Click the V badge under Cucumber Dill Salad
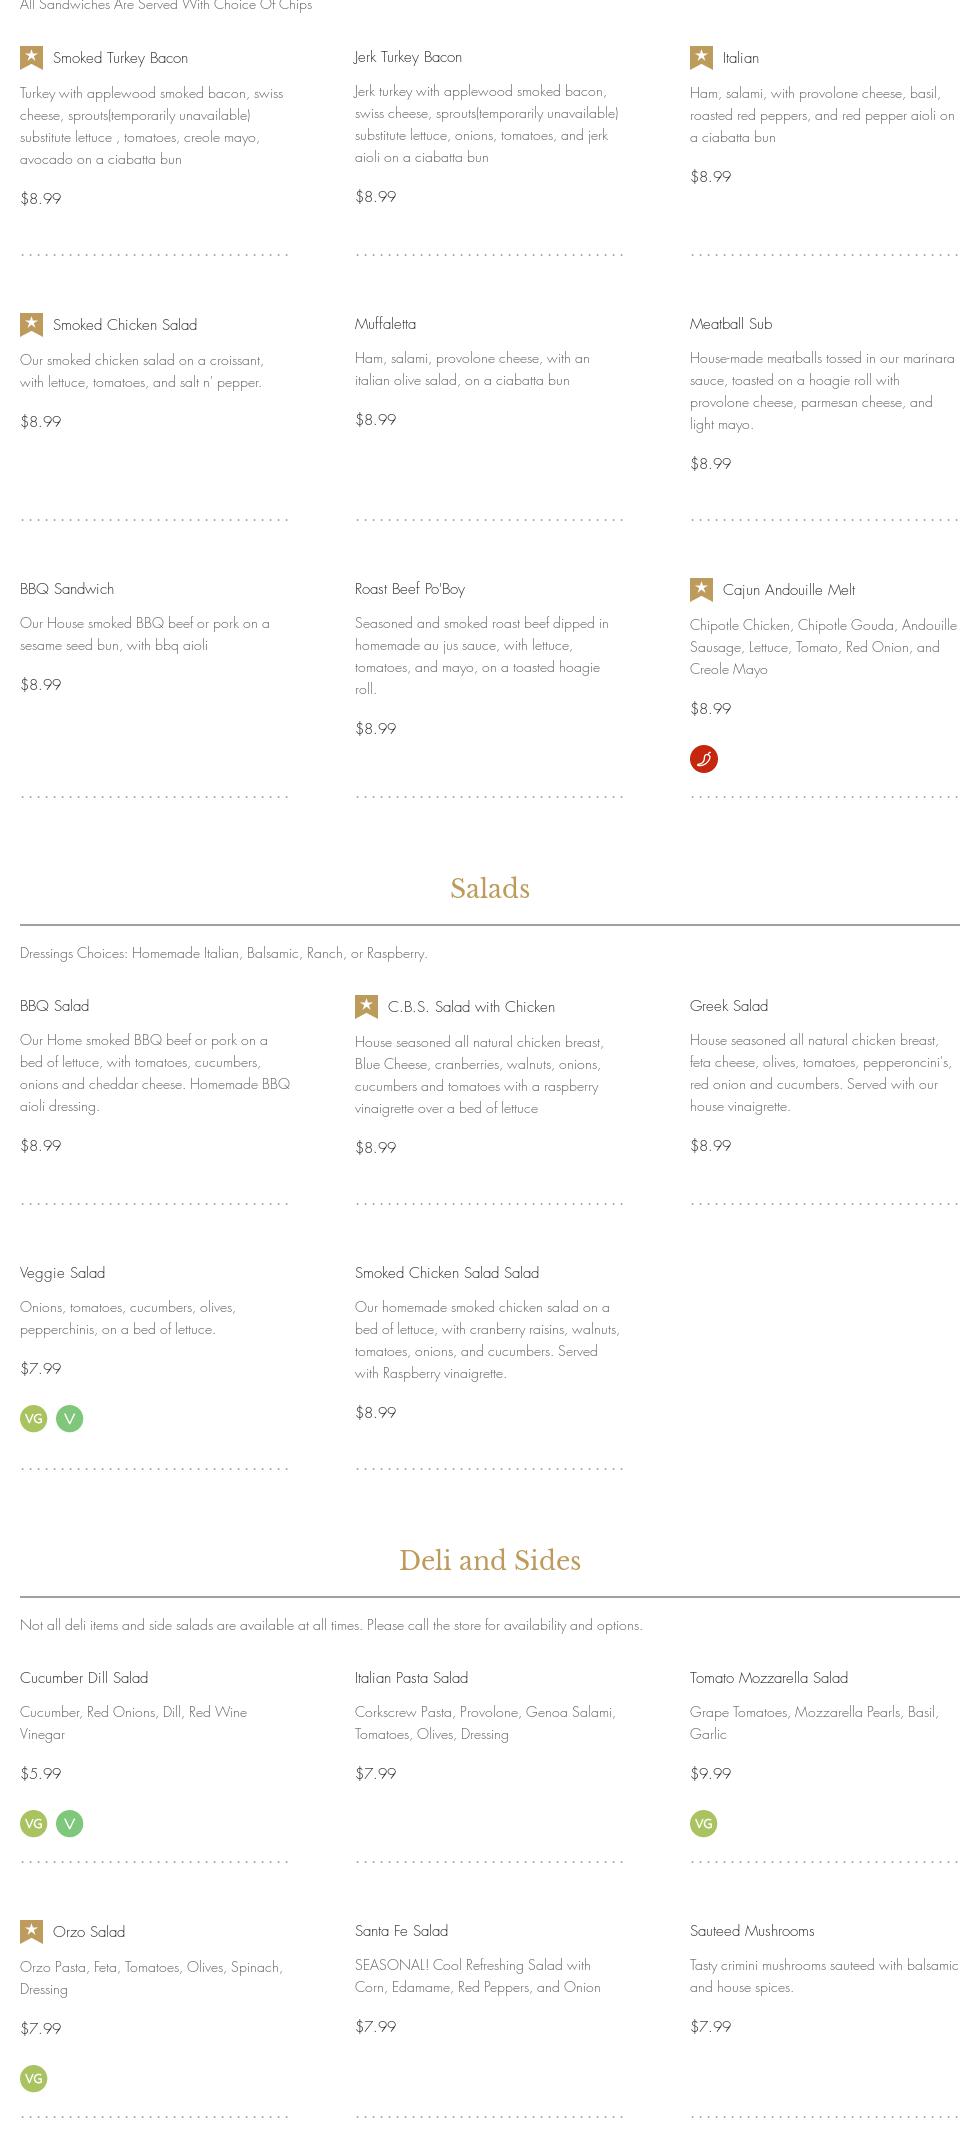This screenshot has height=2136, width=965. [x=69, y=1824]
